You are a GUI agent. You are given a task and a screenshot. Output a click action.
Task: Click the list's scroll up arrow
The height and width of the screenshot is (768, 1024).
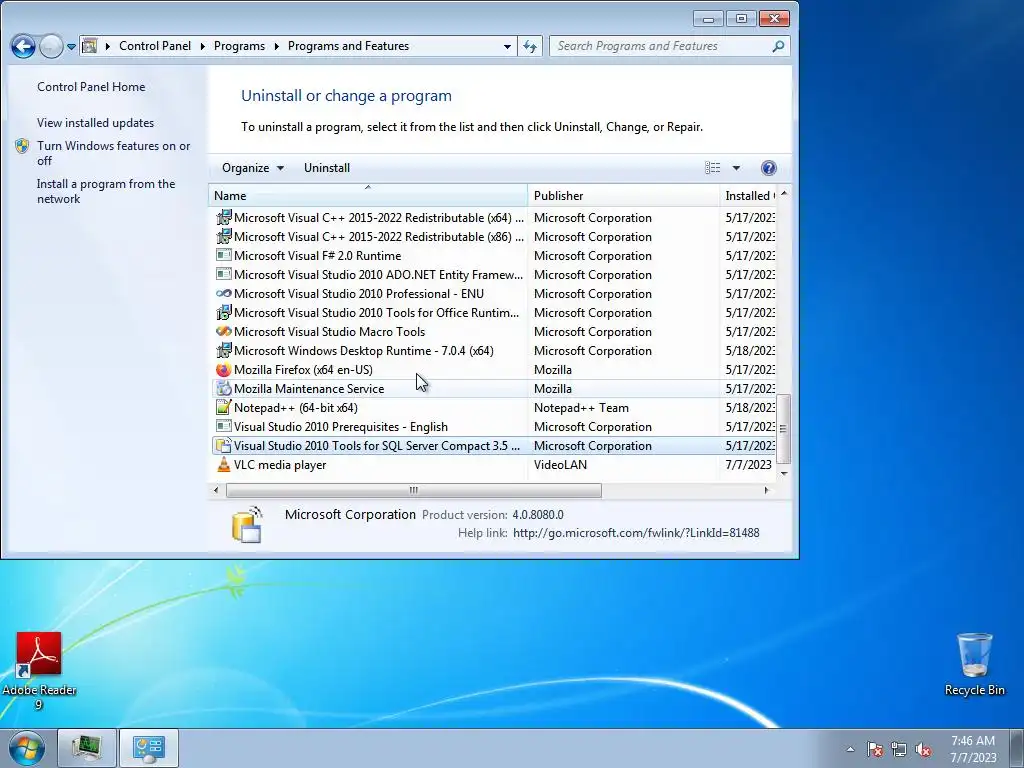click(x=784, y=193)
